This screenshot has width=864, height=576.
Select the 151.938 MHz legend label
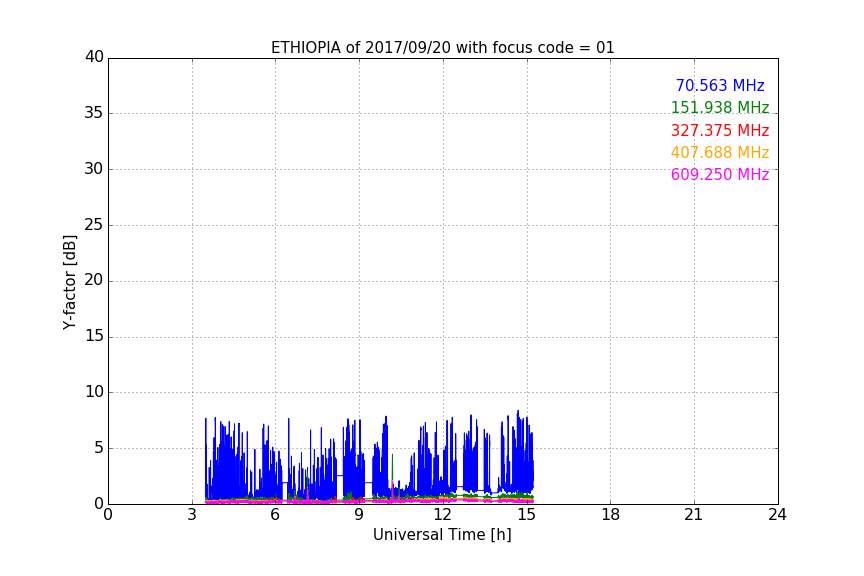[720, 107]
